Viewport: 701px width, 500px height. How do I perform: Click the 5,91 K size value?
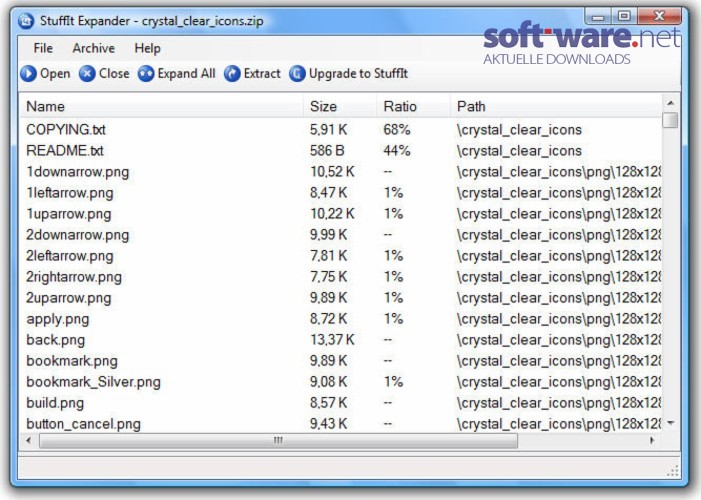click(329, 130)
